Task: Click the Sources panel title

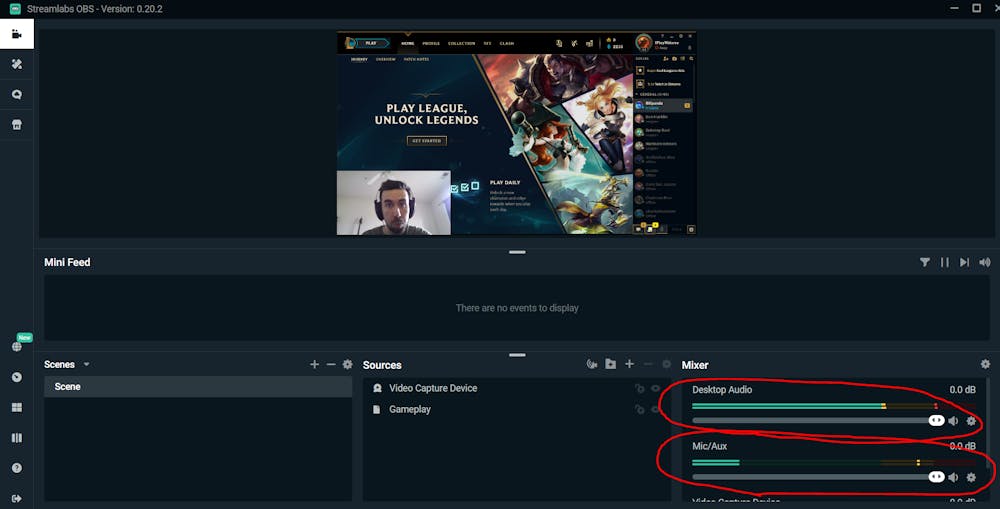Action: click(x=382, y=365)
